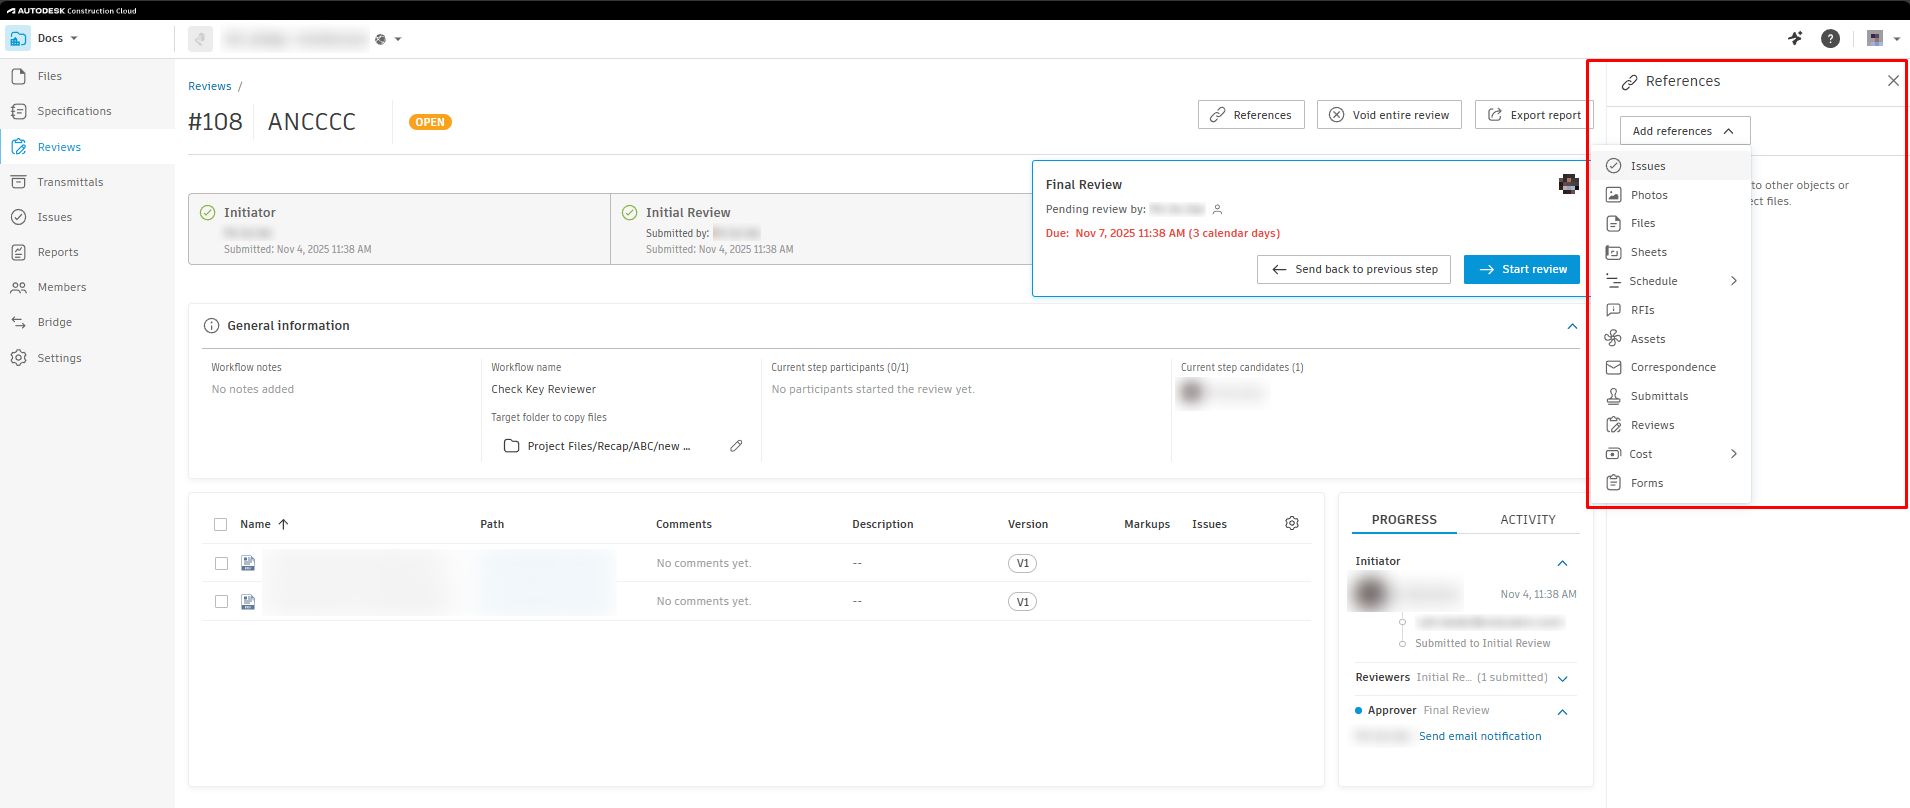The width and height of the screenshot is (1910, 808).
Task: Expand the Reviewers progress section
Action: (1562, 679)
